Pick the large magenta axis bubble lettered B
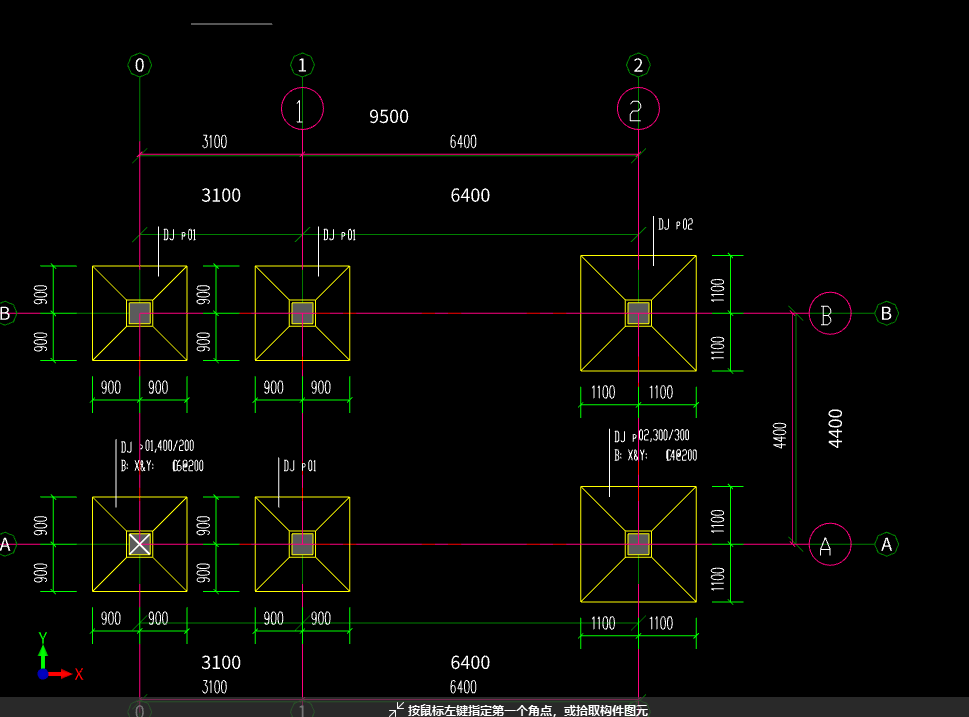969x717 pixels. 830,313
